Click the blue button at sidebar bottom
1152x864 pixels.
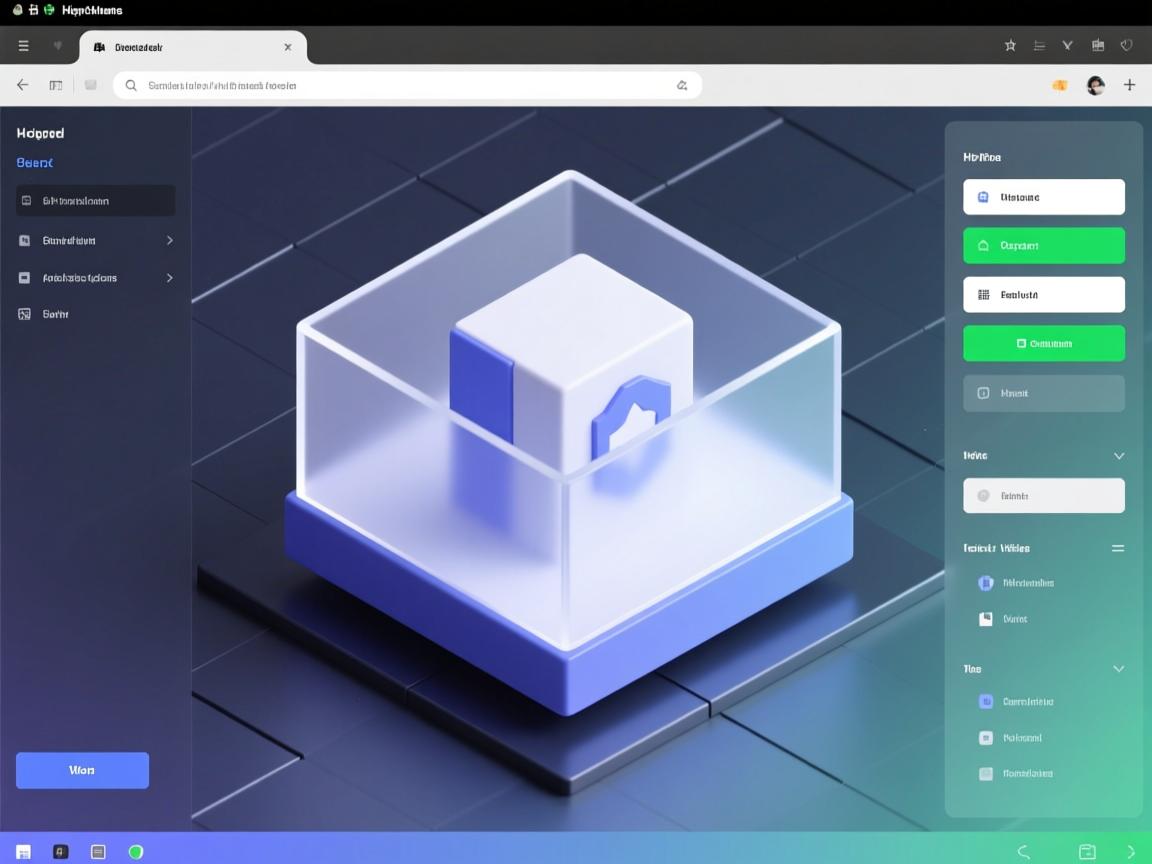pyautogui.click(x=82, y=770)
